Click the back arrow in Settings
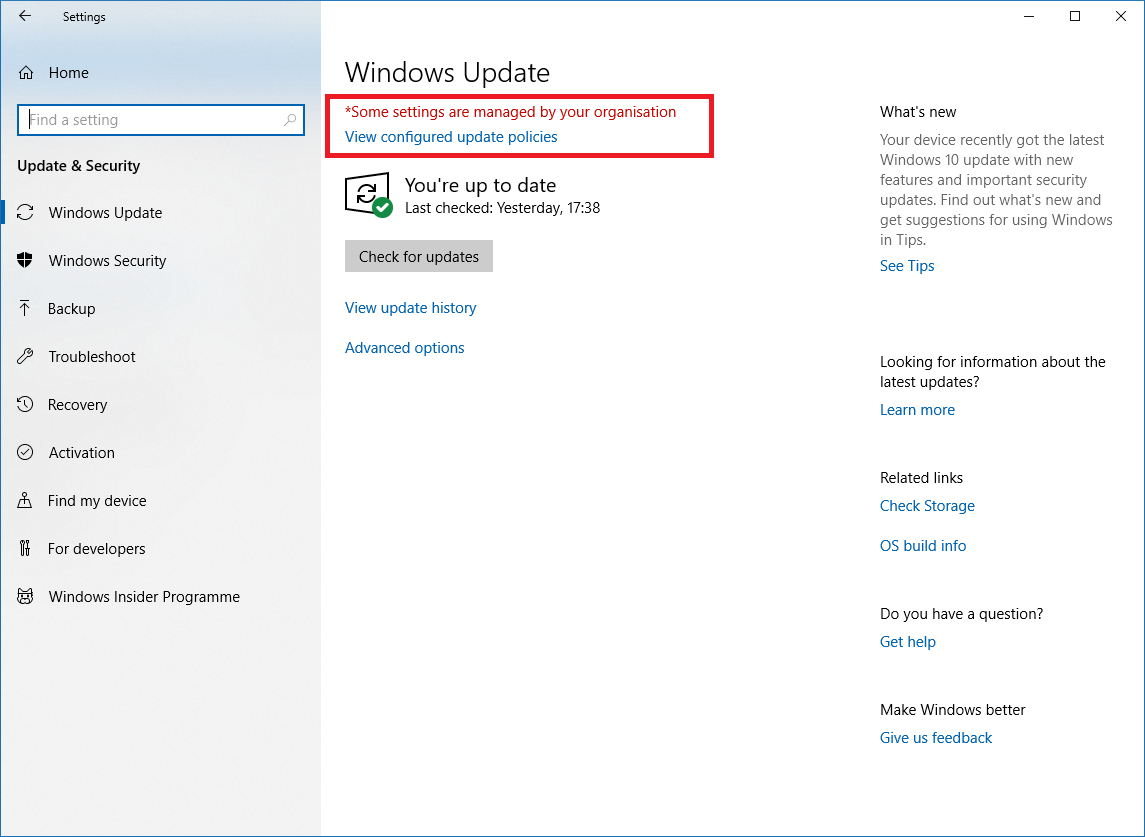The height and width of the screenshot is (837, 1145). [x=25, y=16]
